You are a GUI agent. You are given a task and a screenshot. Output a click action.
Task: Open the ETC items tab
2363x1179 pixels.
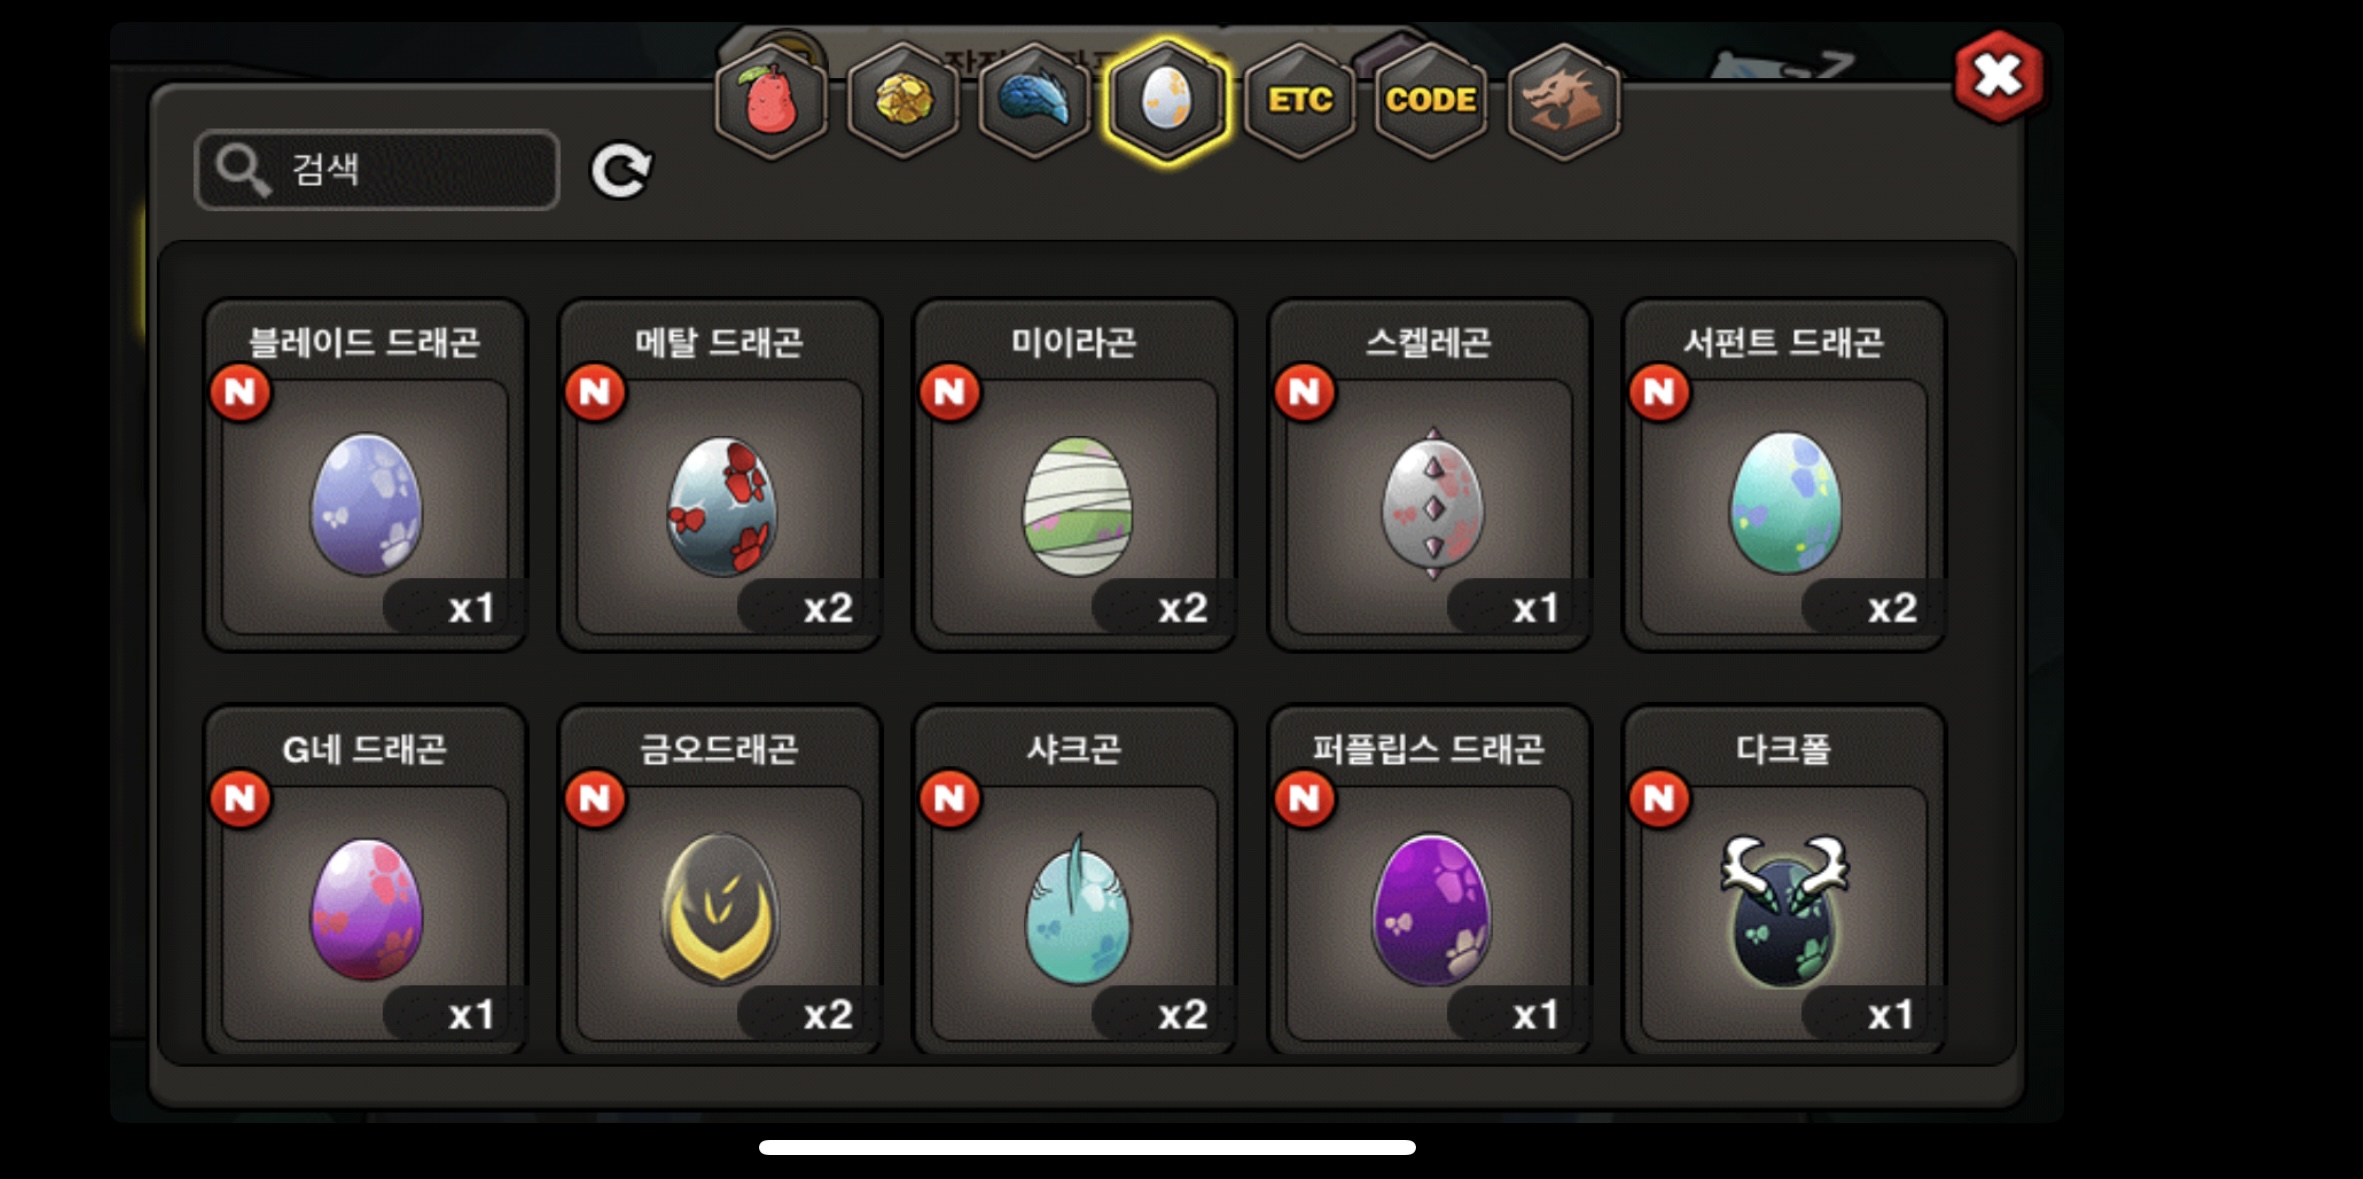(1299, 101)
